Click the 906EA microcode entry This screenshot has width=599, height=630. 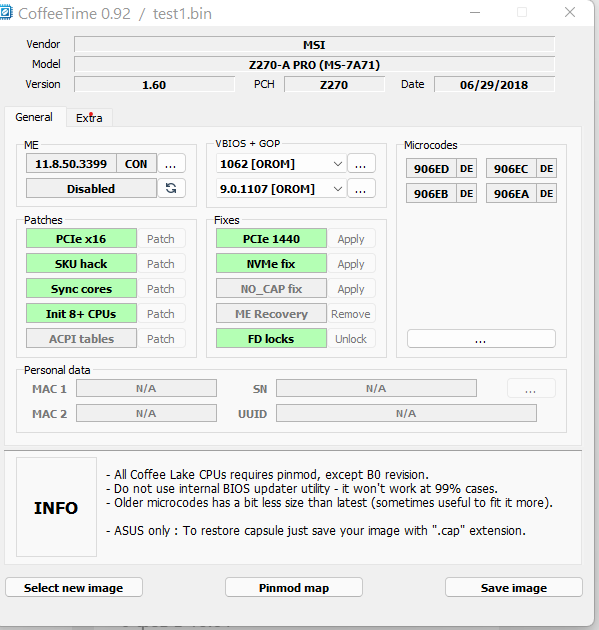pyautogui.click(x=511, y=193)
